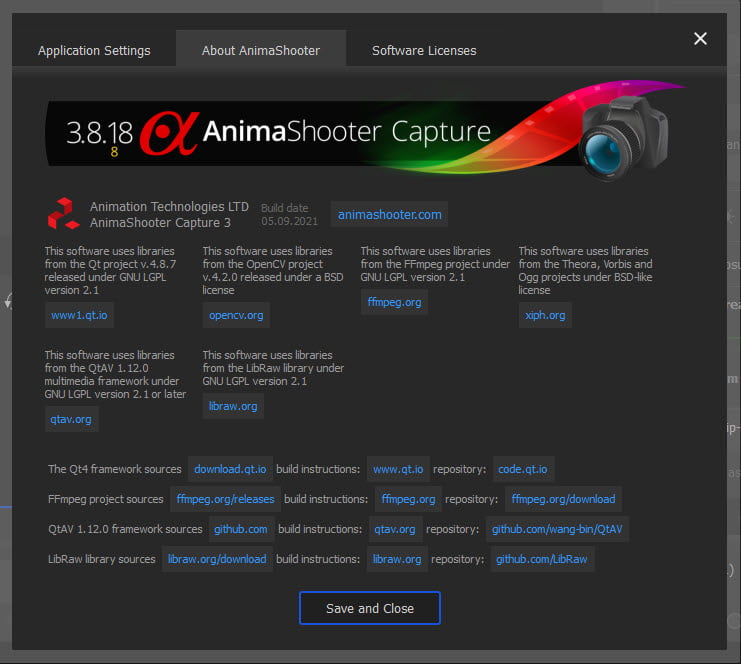Switch to the Application Settings tab
Image resolution: width=741 pixels, height=664 pixels.
(94, 51)
